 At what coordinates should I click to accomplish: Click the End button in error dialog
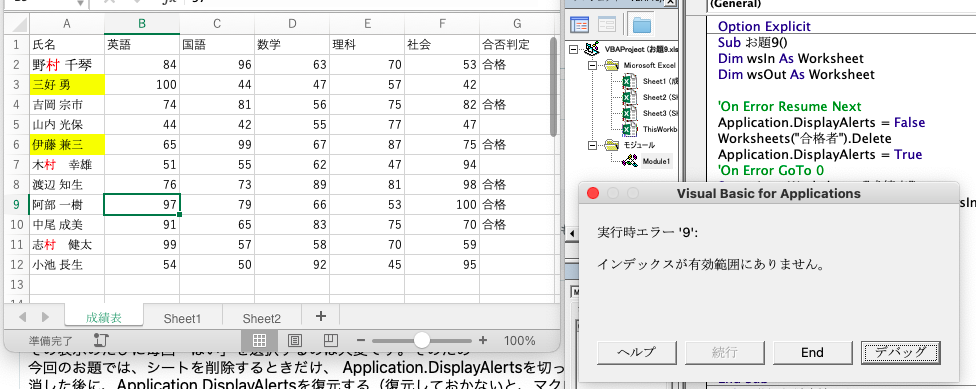pyautogui.click(x=812, y=352)
